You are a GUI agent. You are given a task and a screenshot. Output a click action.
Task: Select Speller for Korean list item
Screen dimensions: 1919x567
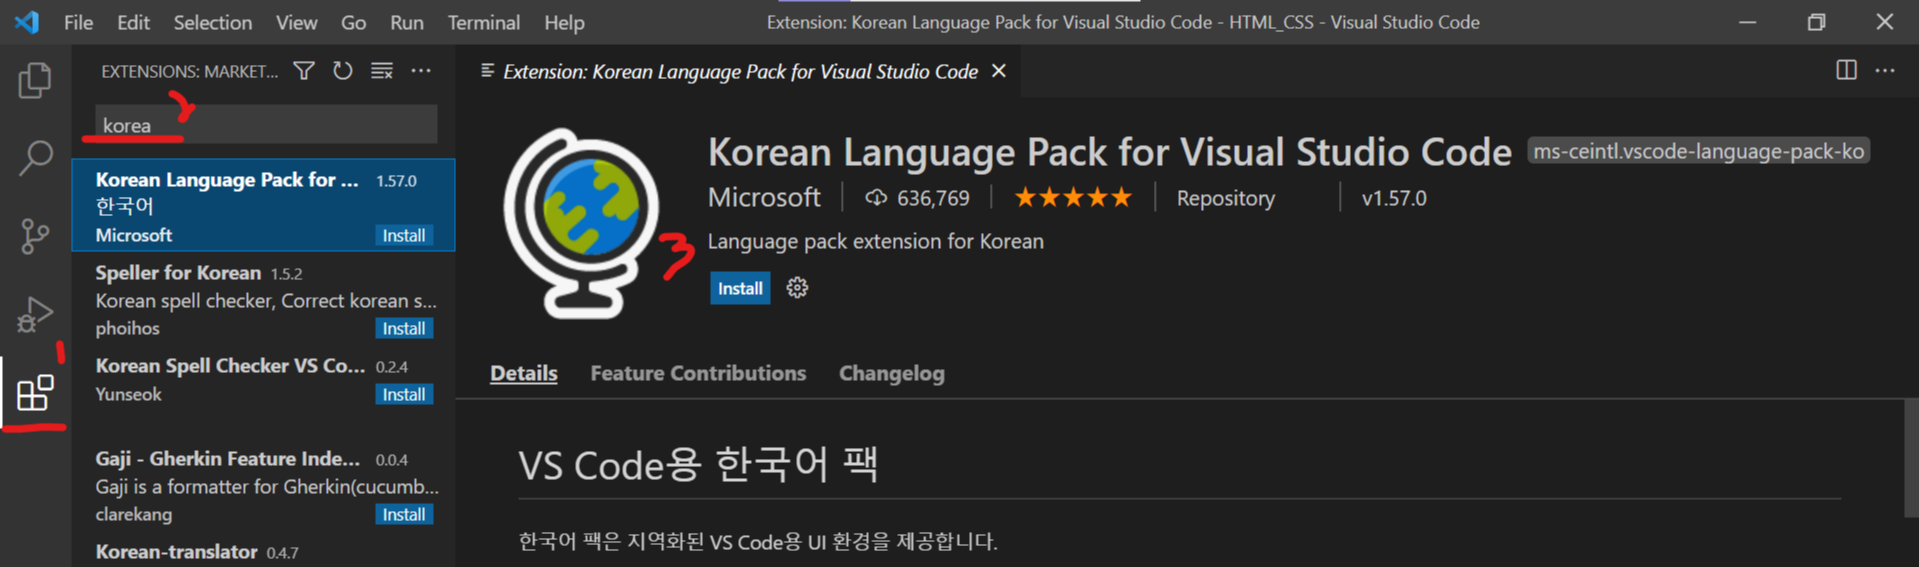tap(263, 298)
